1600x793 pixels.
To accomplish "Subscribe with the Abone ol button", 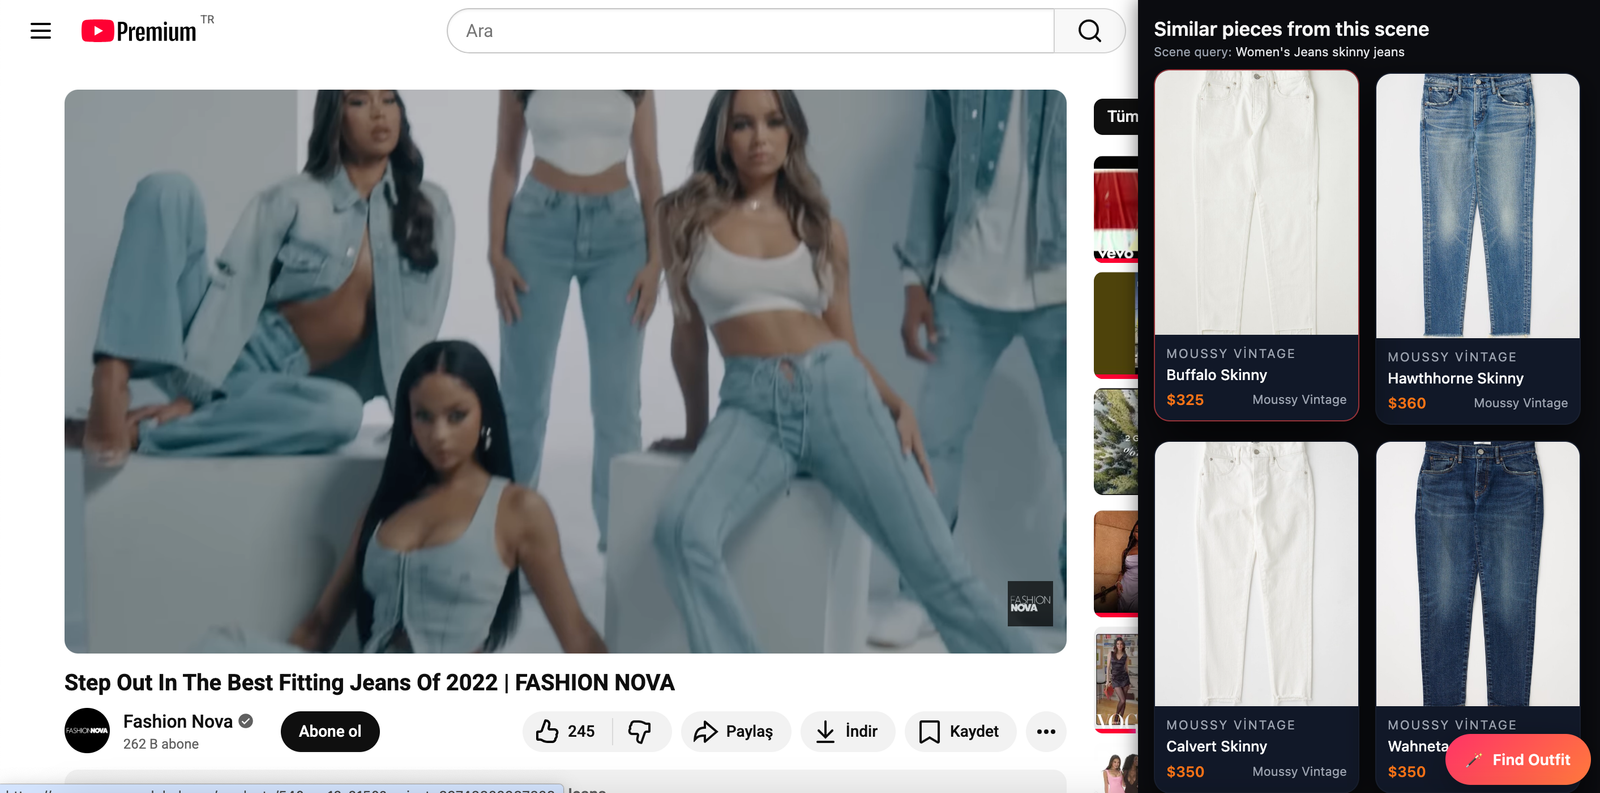I will point(330,731).
